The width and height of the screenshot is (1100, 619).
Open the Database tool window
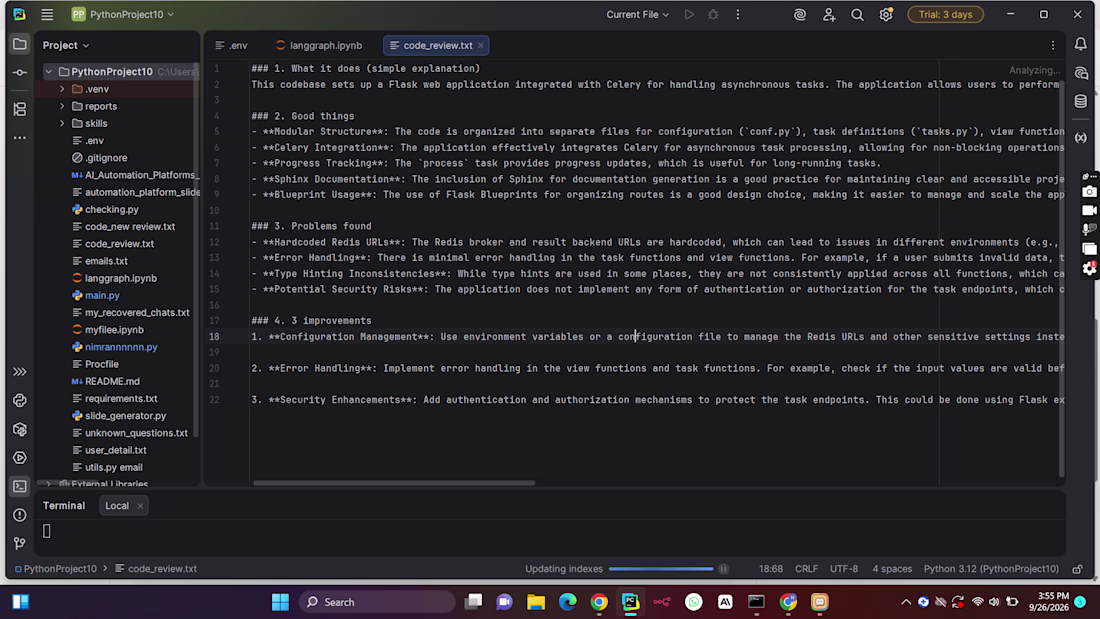1080,102
